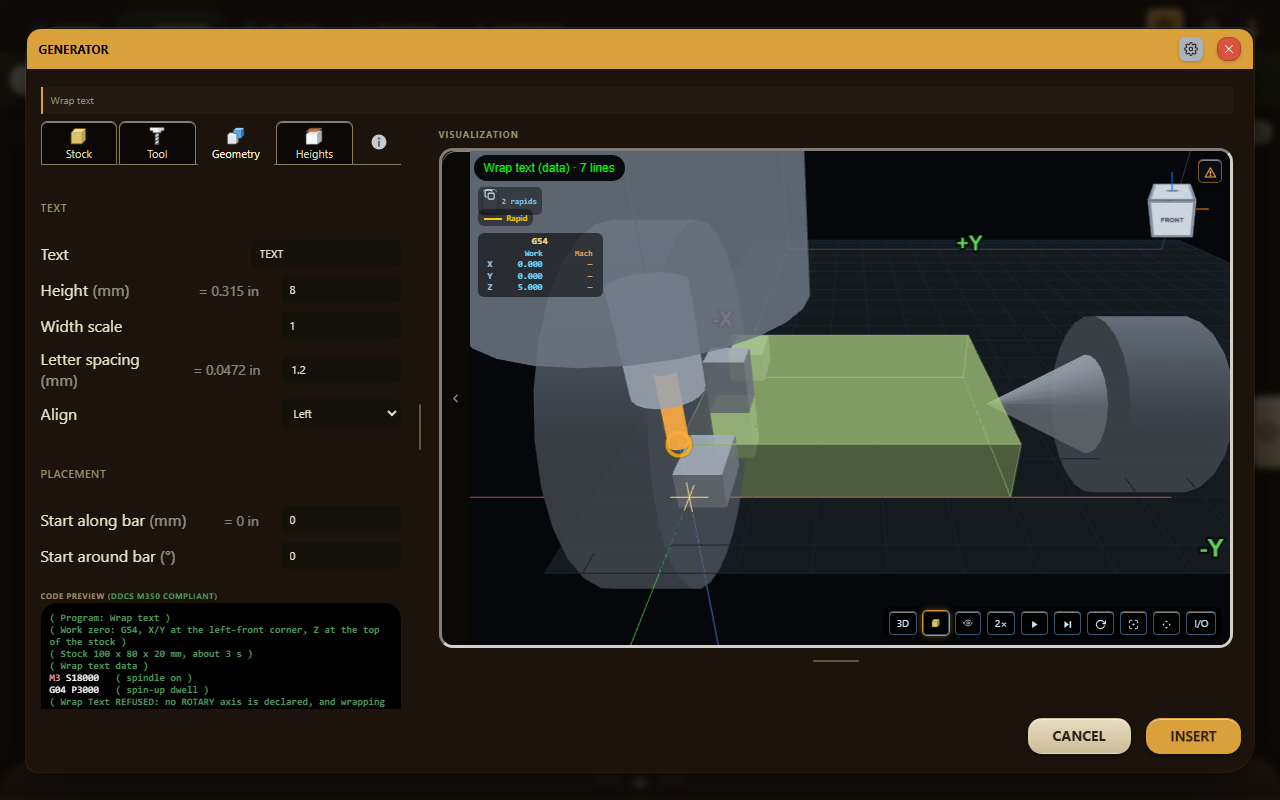This screenshot has height=800, width=1280.
Task: Change the 2x playback speed
Action: [x=1001, y=623]
